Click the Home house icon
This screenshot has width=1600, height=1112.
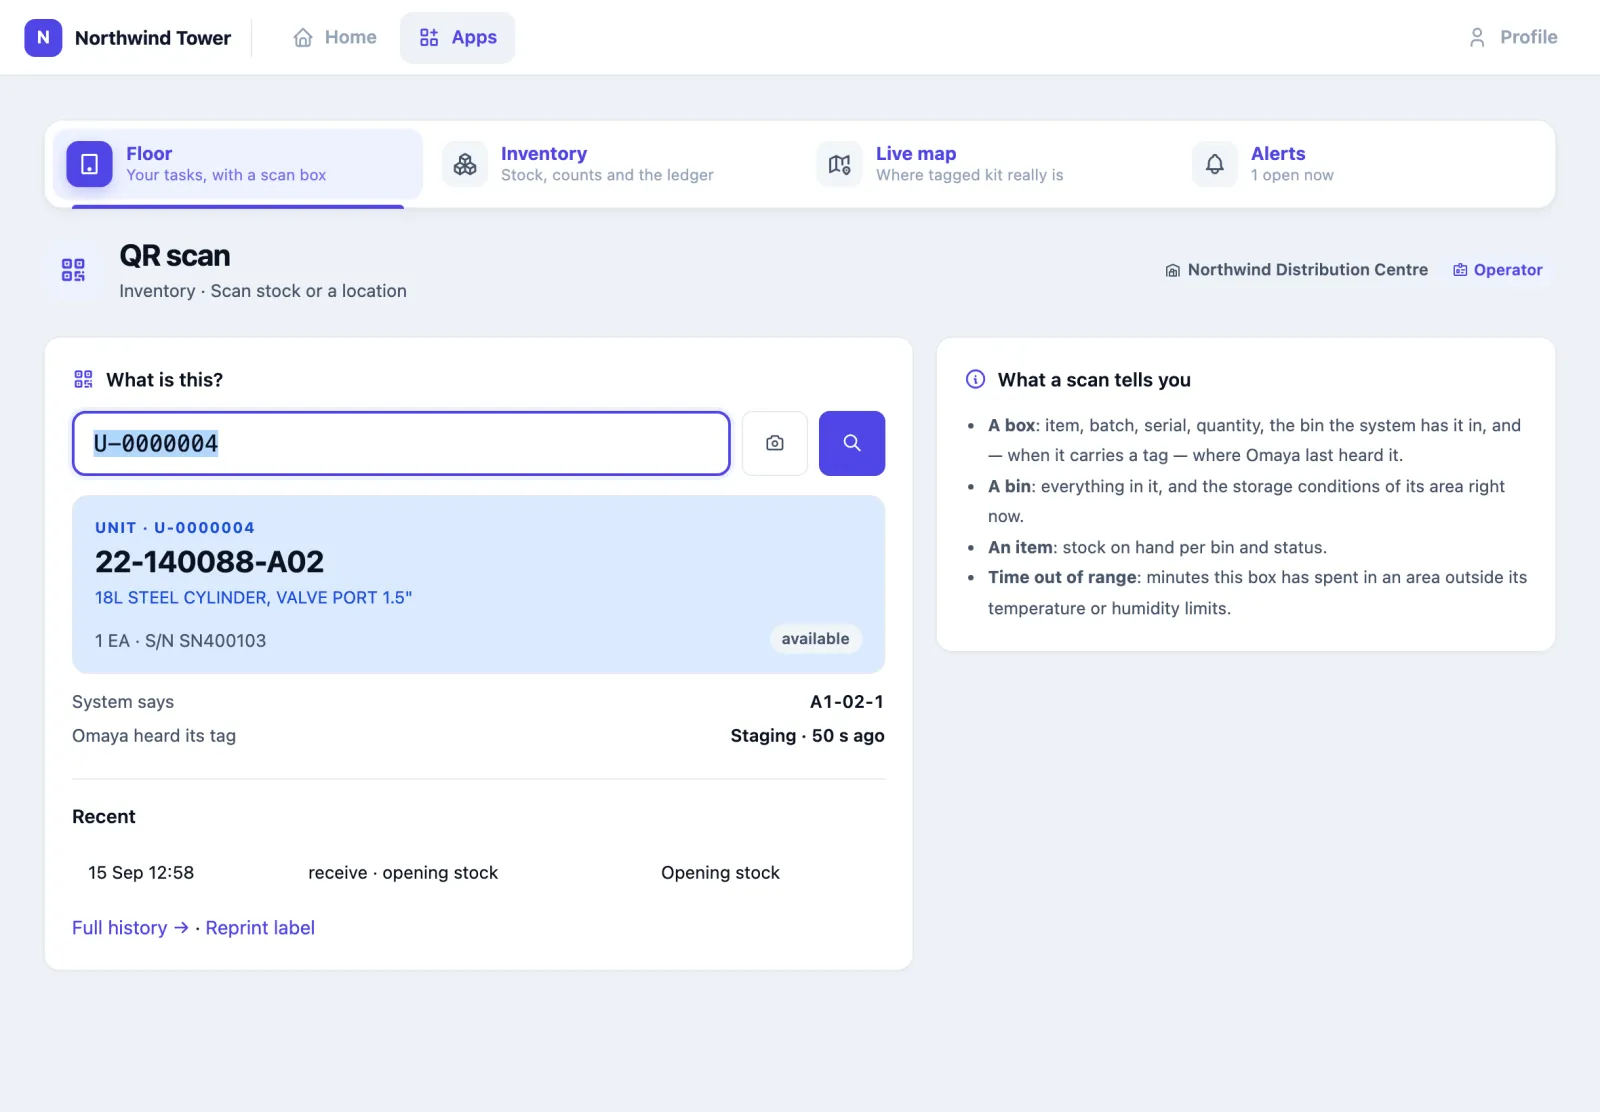(x=303, y=38)
